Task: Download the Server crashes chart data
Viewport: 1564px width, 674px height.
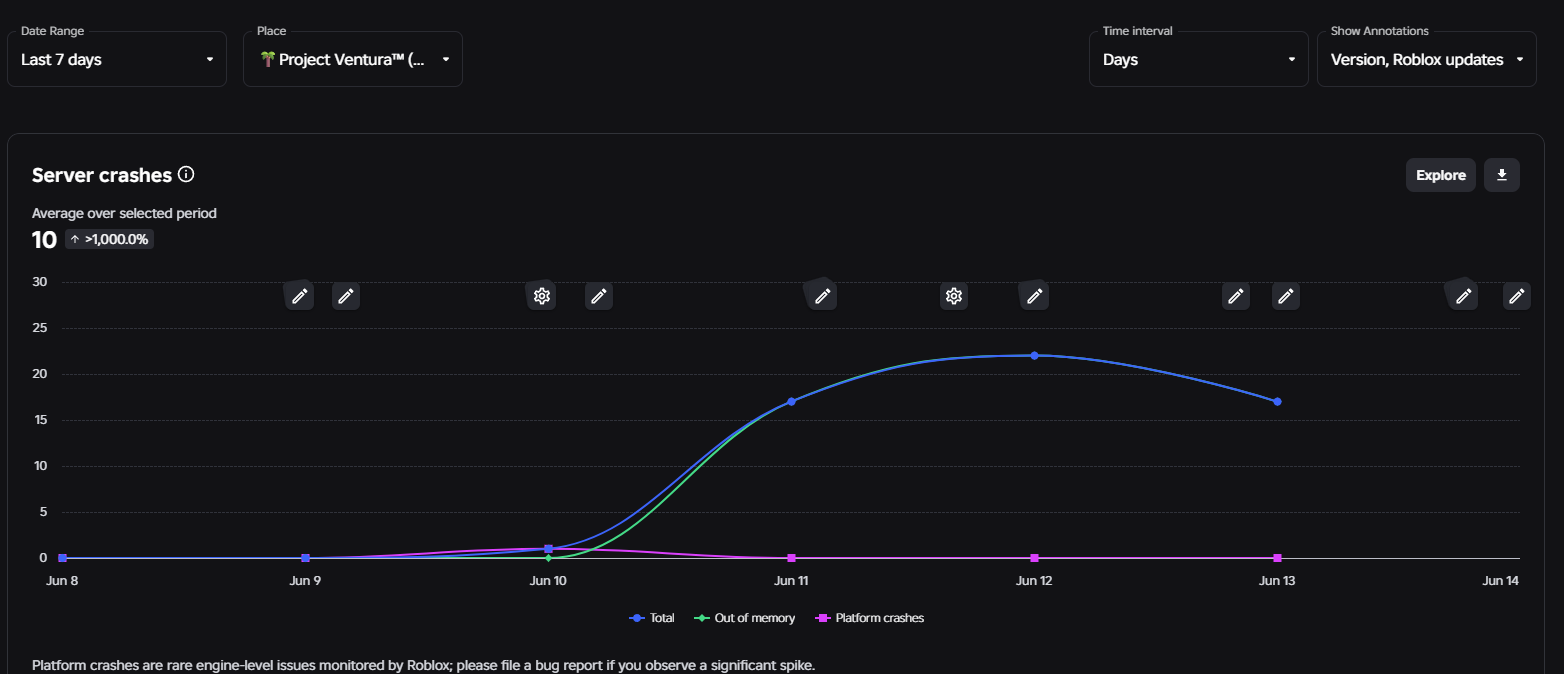Action: click(1502, 175)
